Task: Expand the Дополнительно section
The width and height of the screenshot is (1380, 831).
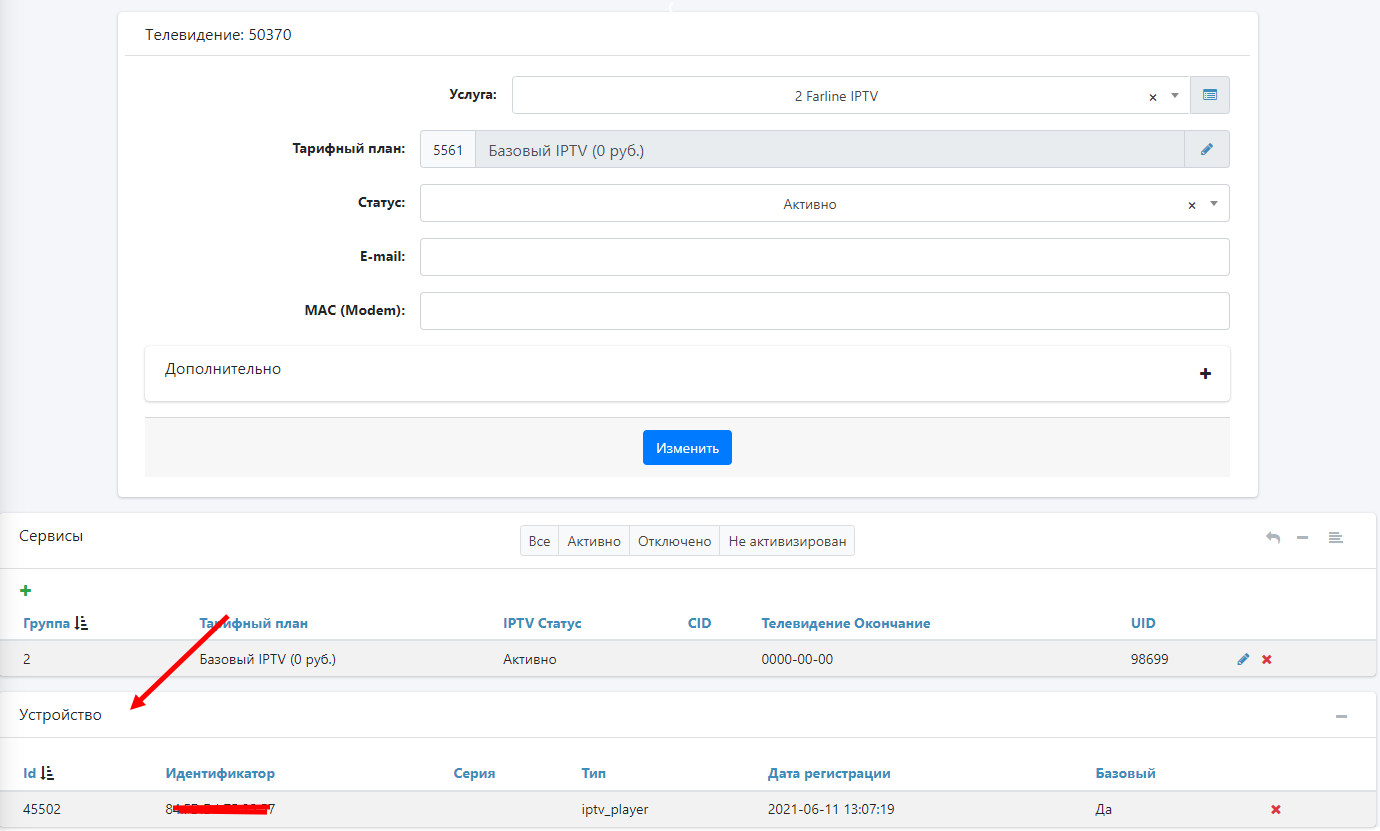Action: click(x=1205, y=374)
